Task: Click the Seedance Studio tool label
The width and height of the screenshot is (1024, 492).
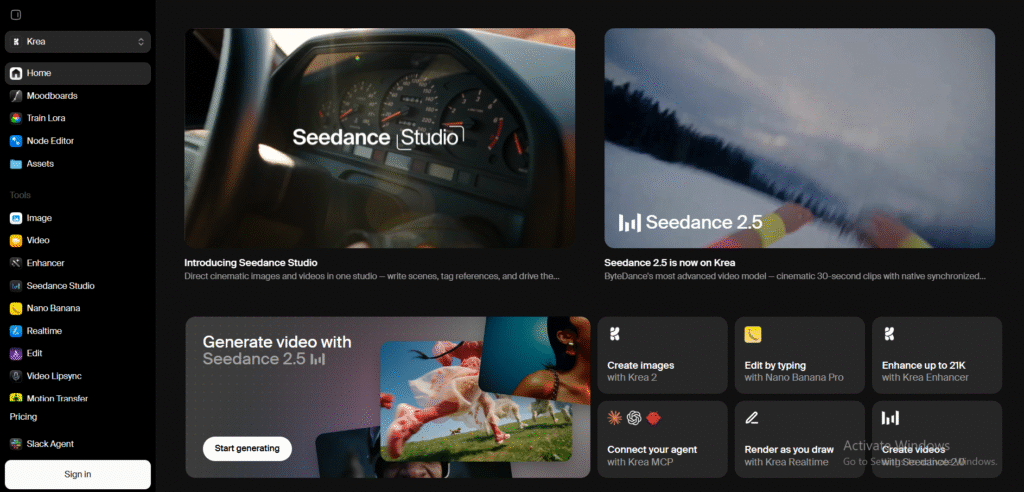Action: pos(61,286)
